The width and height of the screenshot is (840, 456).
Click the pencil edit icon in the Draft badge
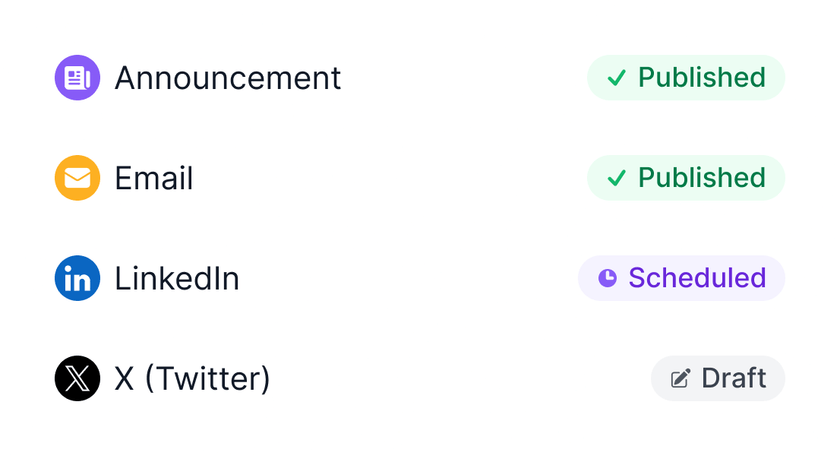tap(680, 378)
